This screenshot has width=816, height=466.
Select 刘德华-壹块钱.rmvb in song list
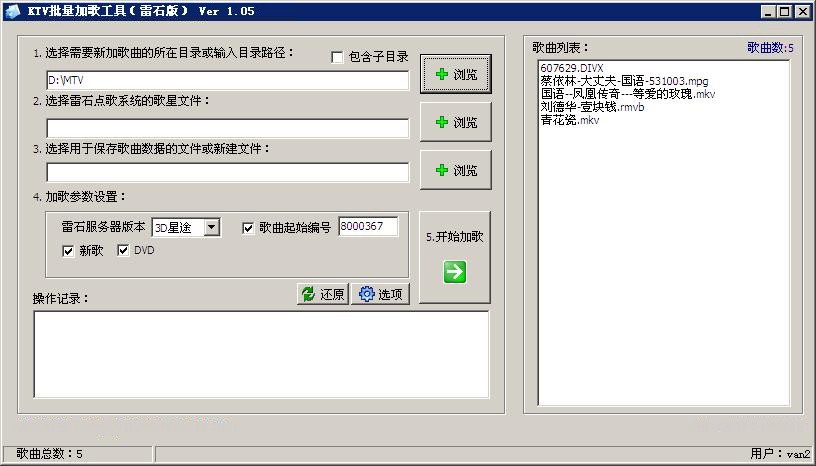pyautogui.click(x=592, y=107)
